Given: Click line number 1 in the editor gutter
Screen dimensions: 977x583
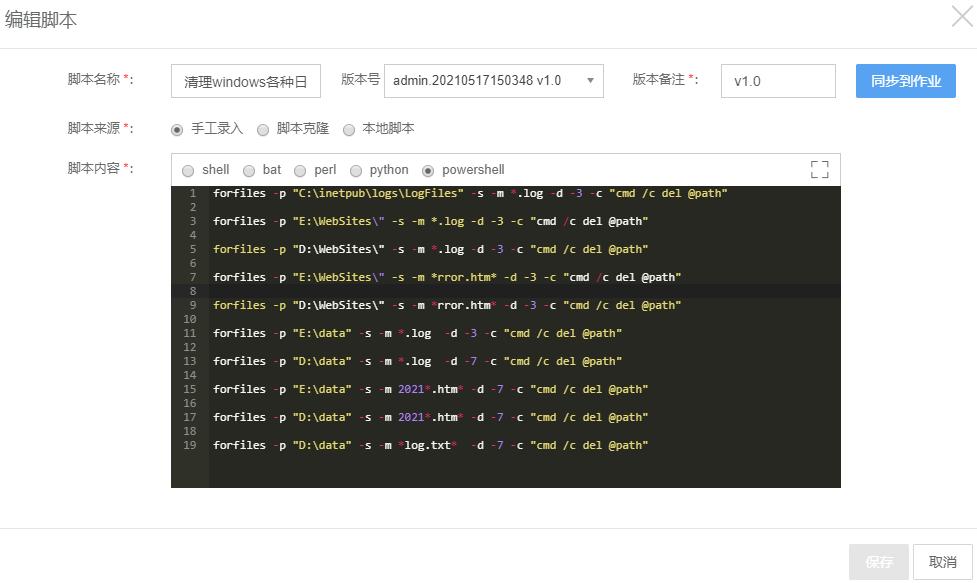Looking at the screenshot, I should (x=189, y=193).
